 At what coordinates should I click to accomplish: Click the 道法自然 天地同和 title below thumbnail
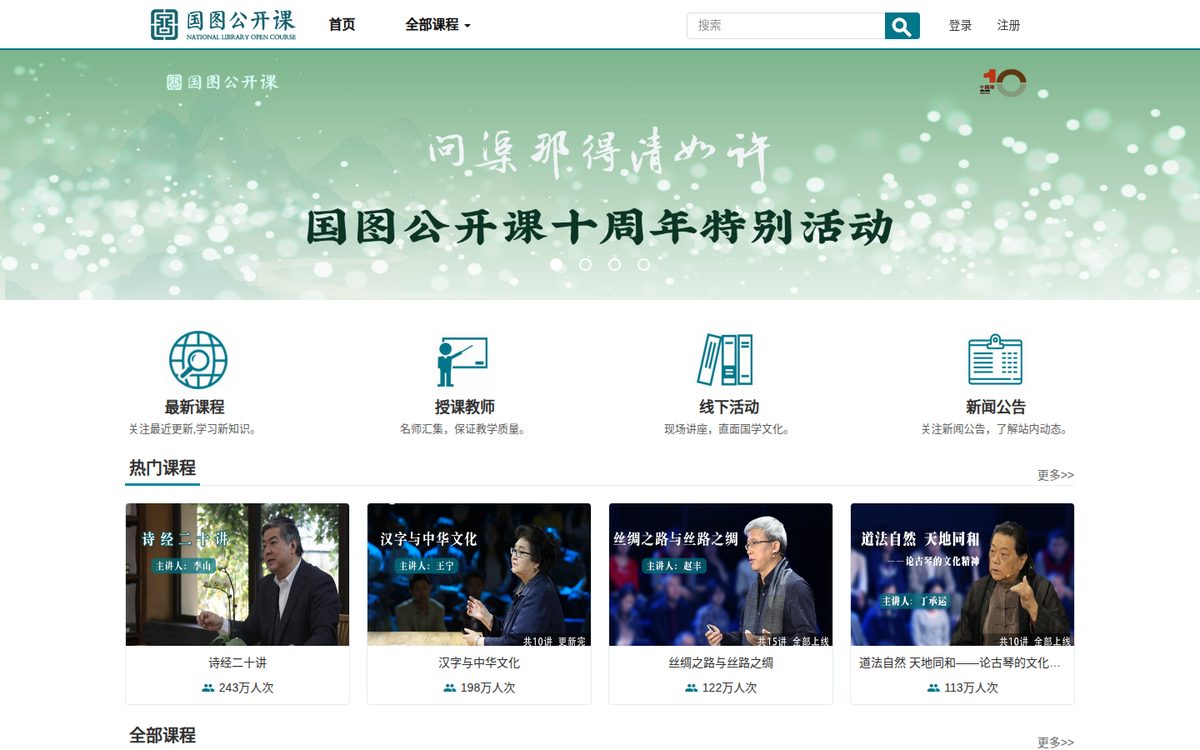click(x=960, y=663)
